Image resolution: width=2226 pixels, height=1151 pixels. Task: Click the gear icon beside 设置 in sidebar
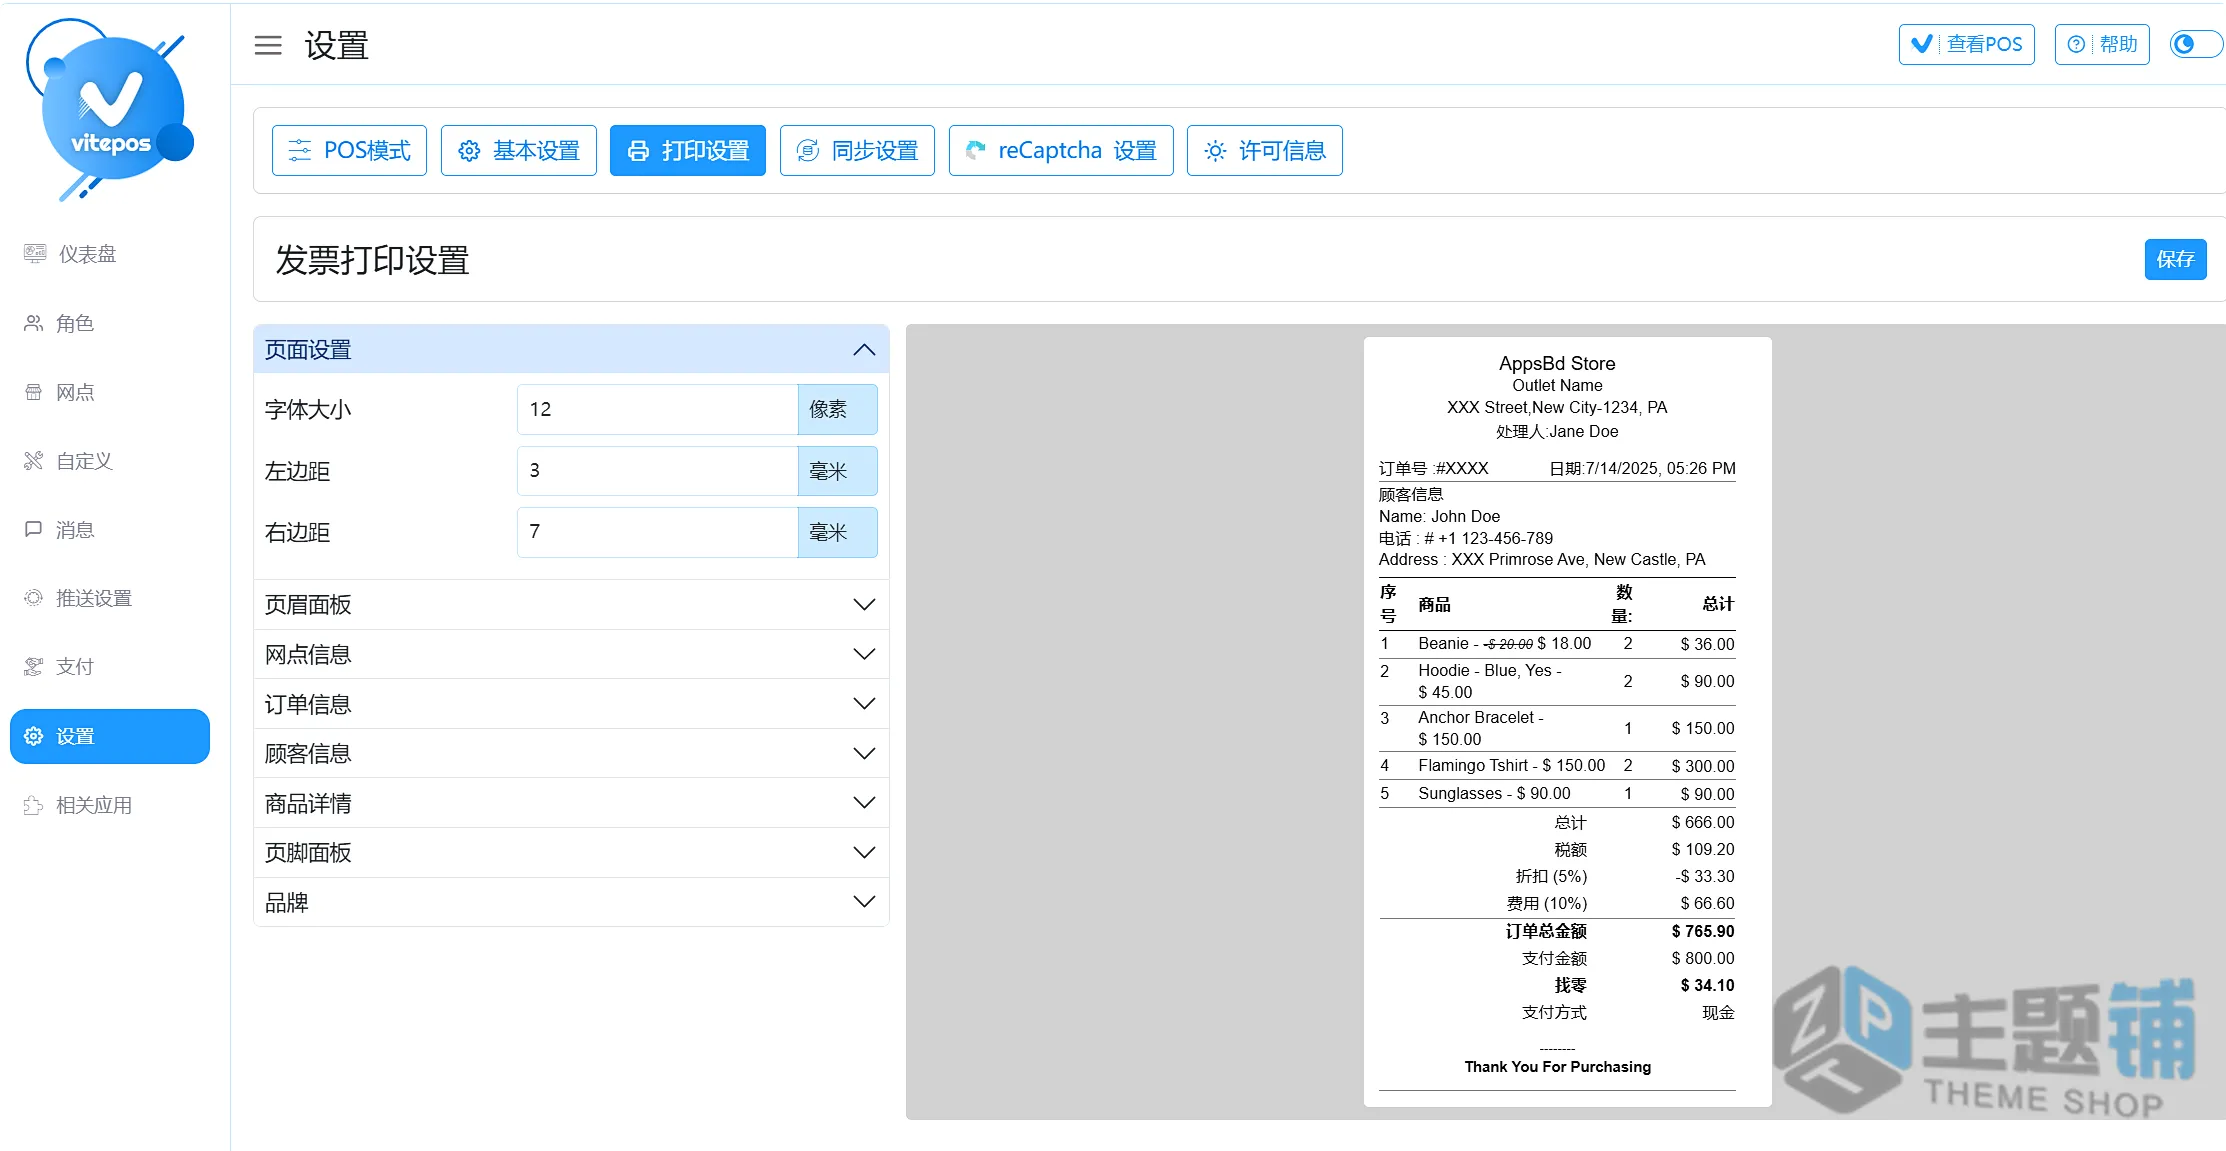point(34,736)
